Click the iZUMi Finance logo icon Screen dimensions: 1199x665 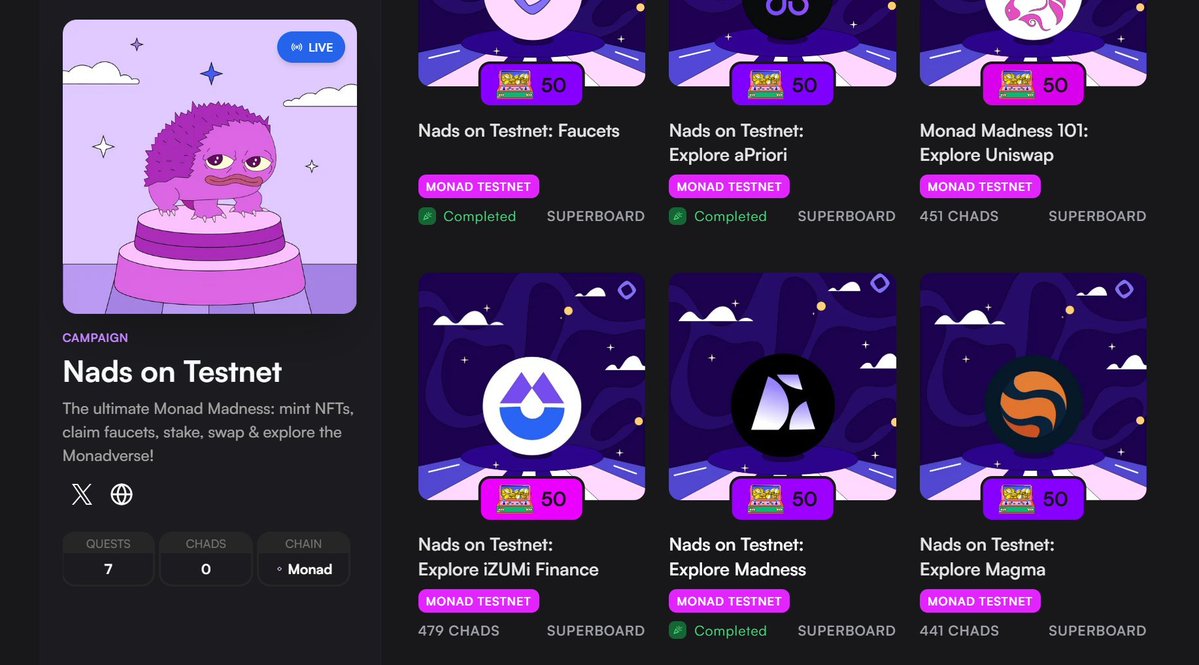coord(531,406)
